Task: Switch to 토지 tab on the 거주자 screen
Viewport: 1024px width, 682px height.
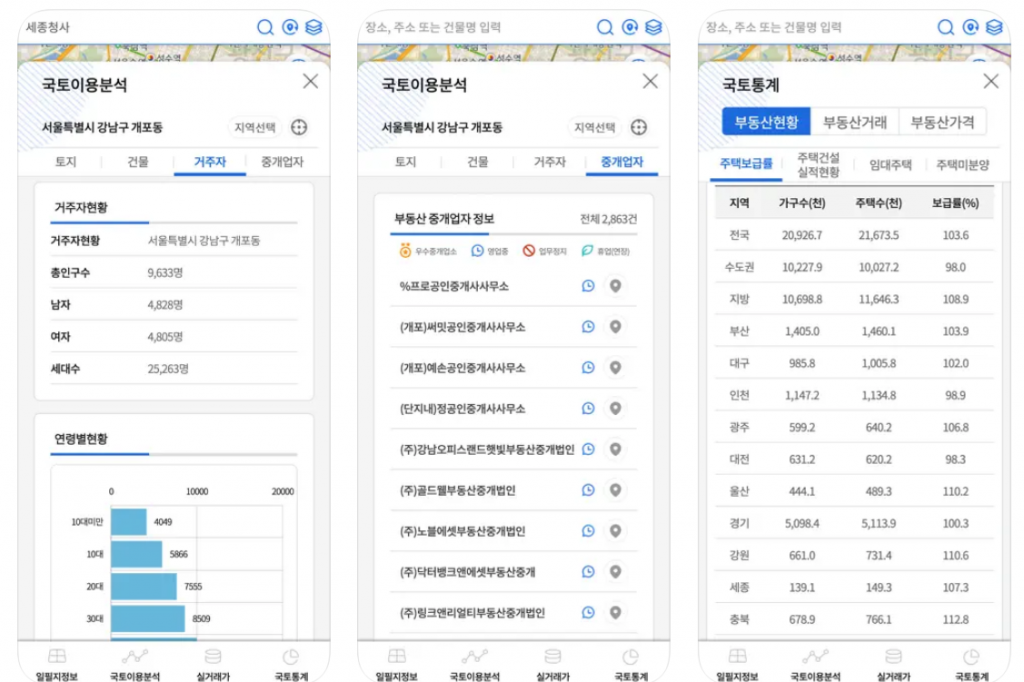Action: click(66, 161)
